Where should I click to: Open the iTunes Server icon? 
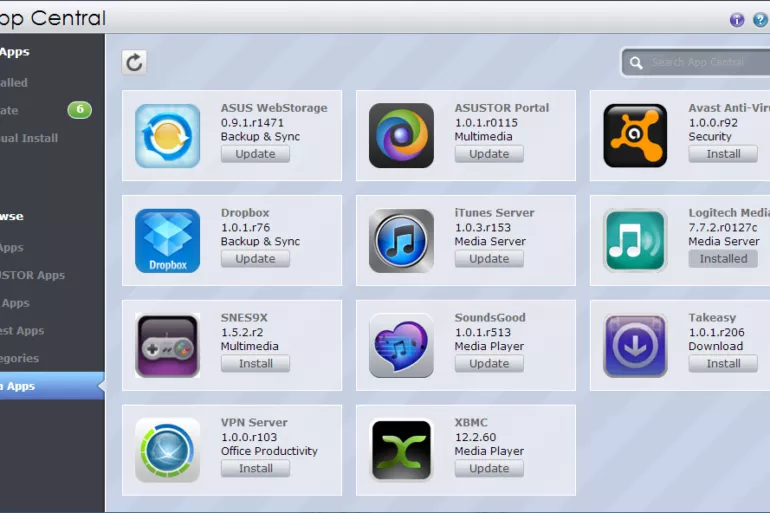401,241
